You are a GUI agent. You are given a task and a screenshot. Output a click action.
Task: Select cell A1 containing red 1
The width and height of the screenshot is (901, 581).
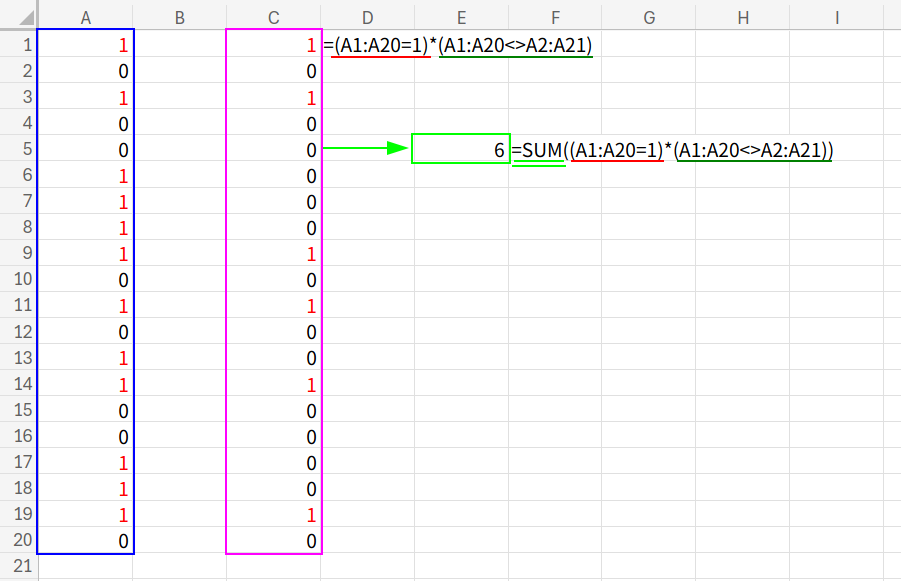(85, 46)
